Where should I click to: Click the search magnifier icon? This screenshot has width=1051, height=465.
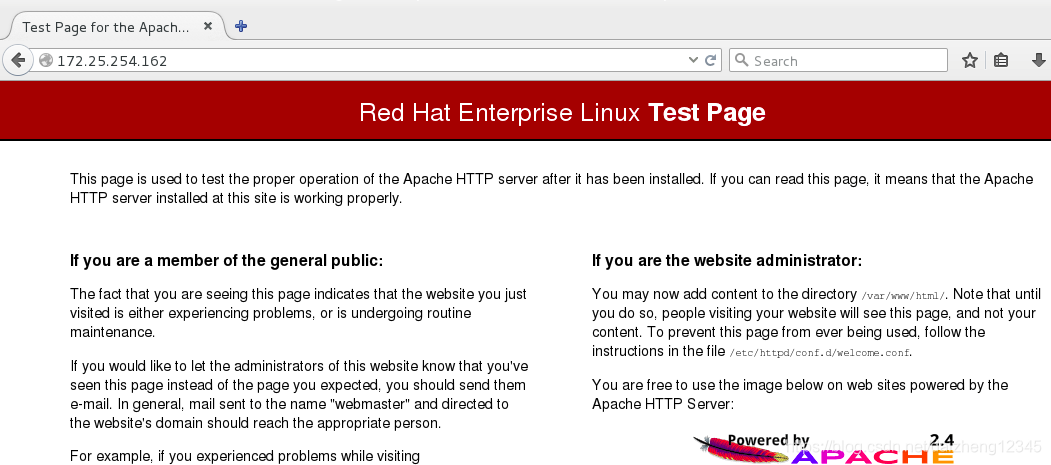tap(741, 60)
